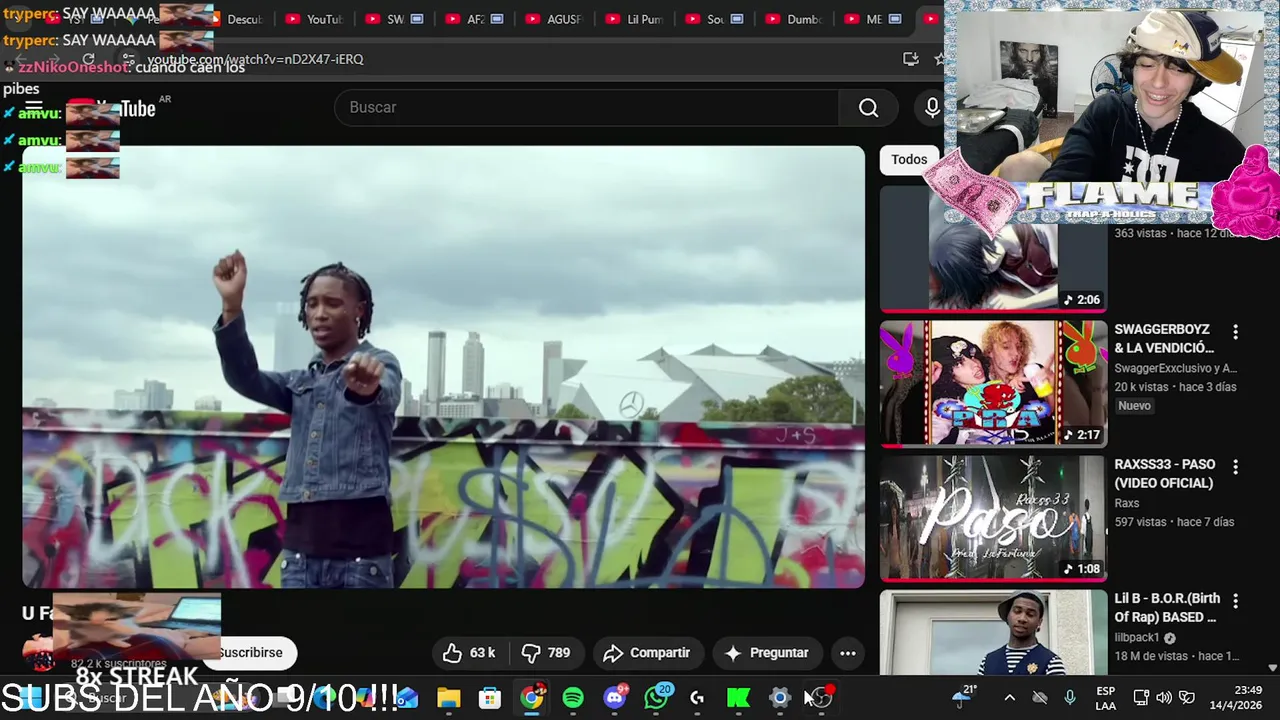This screenshot has width=1280, height=720.
Task: Open Paso thumbnail with 1:08 duration
Action: (x=993, y=518)
